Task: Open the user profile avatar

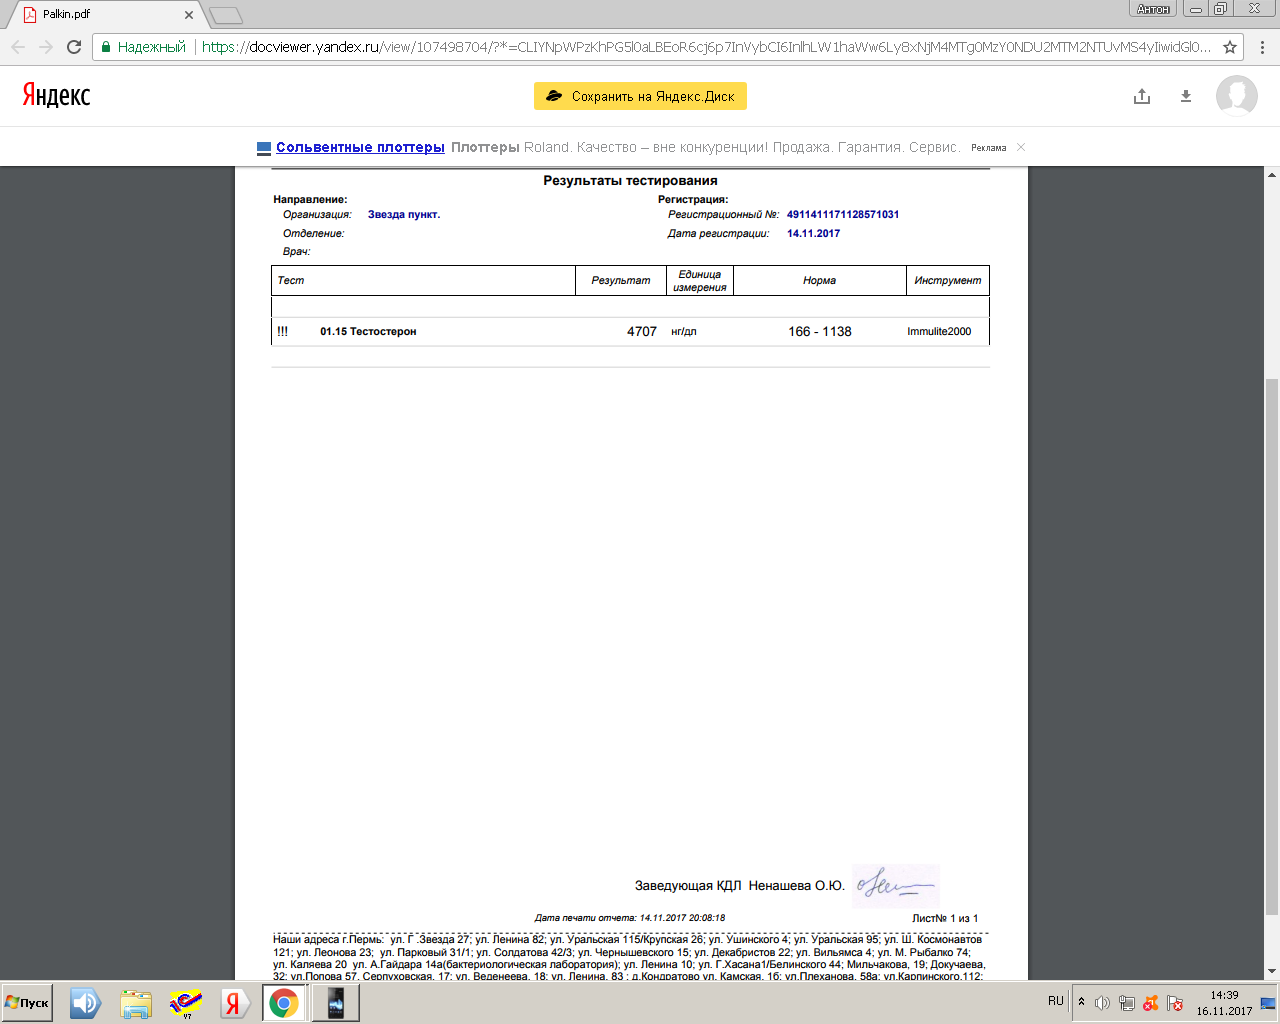Action: [x=1236, y=96]
